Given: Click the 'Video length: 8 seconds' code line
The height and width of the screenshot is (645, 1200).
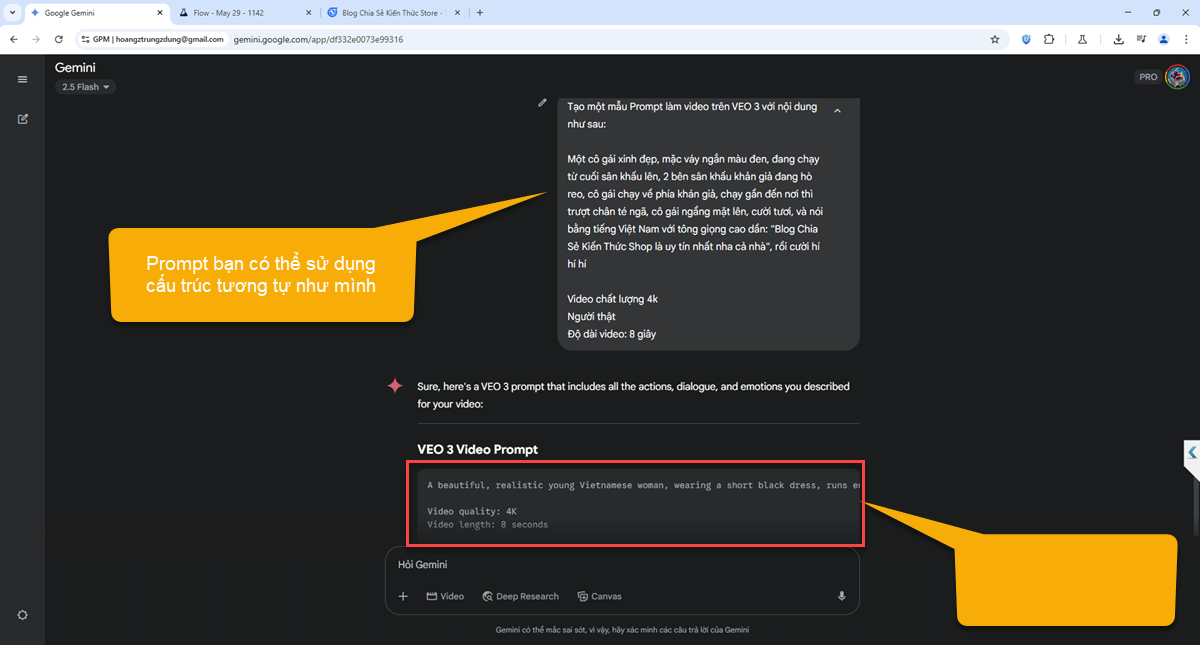Looking at the screenshot, I should tap(487, 524).
